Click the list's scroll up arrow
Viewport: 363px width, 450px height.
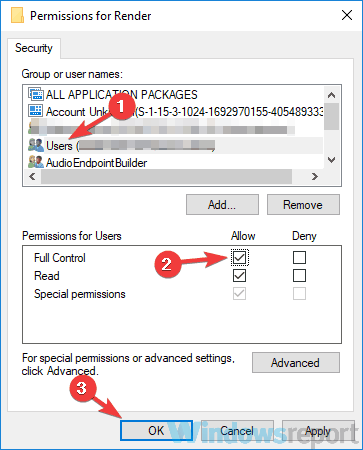pos(331,95)
